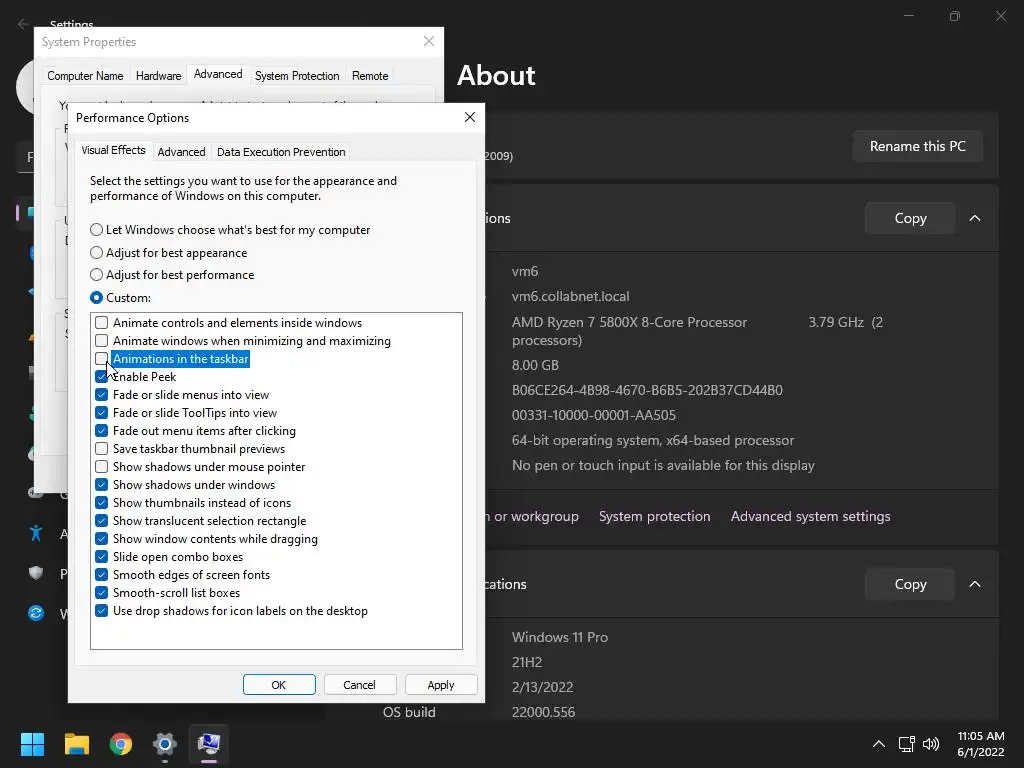Uncheck Fade or slide menus into view
Screen dimensions: 1024x768
point(101,394)
